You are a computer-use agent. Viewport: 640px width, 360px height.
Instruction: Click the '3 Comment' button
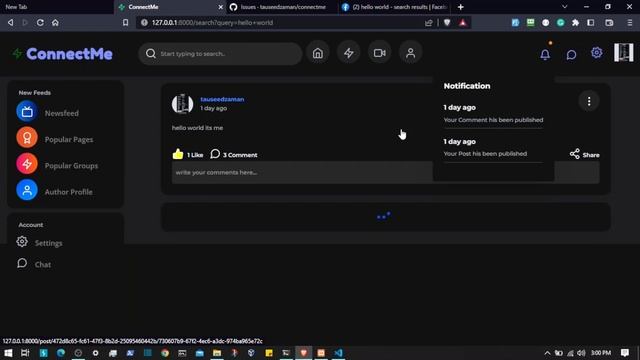pos(234,154)
